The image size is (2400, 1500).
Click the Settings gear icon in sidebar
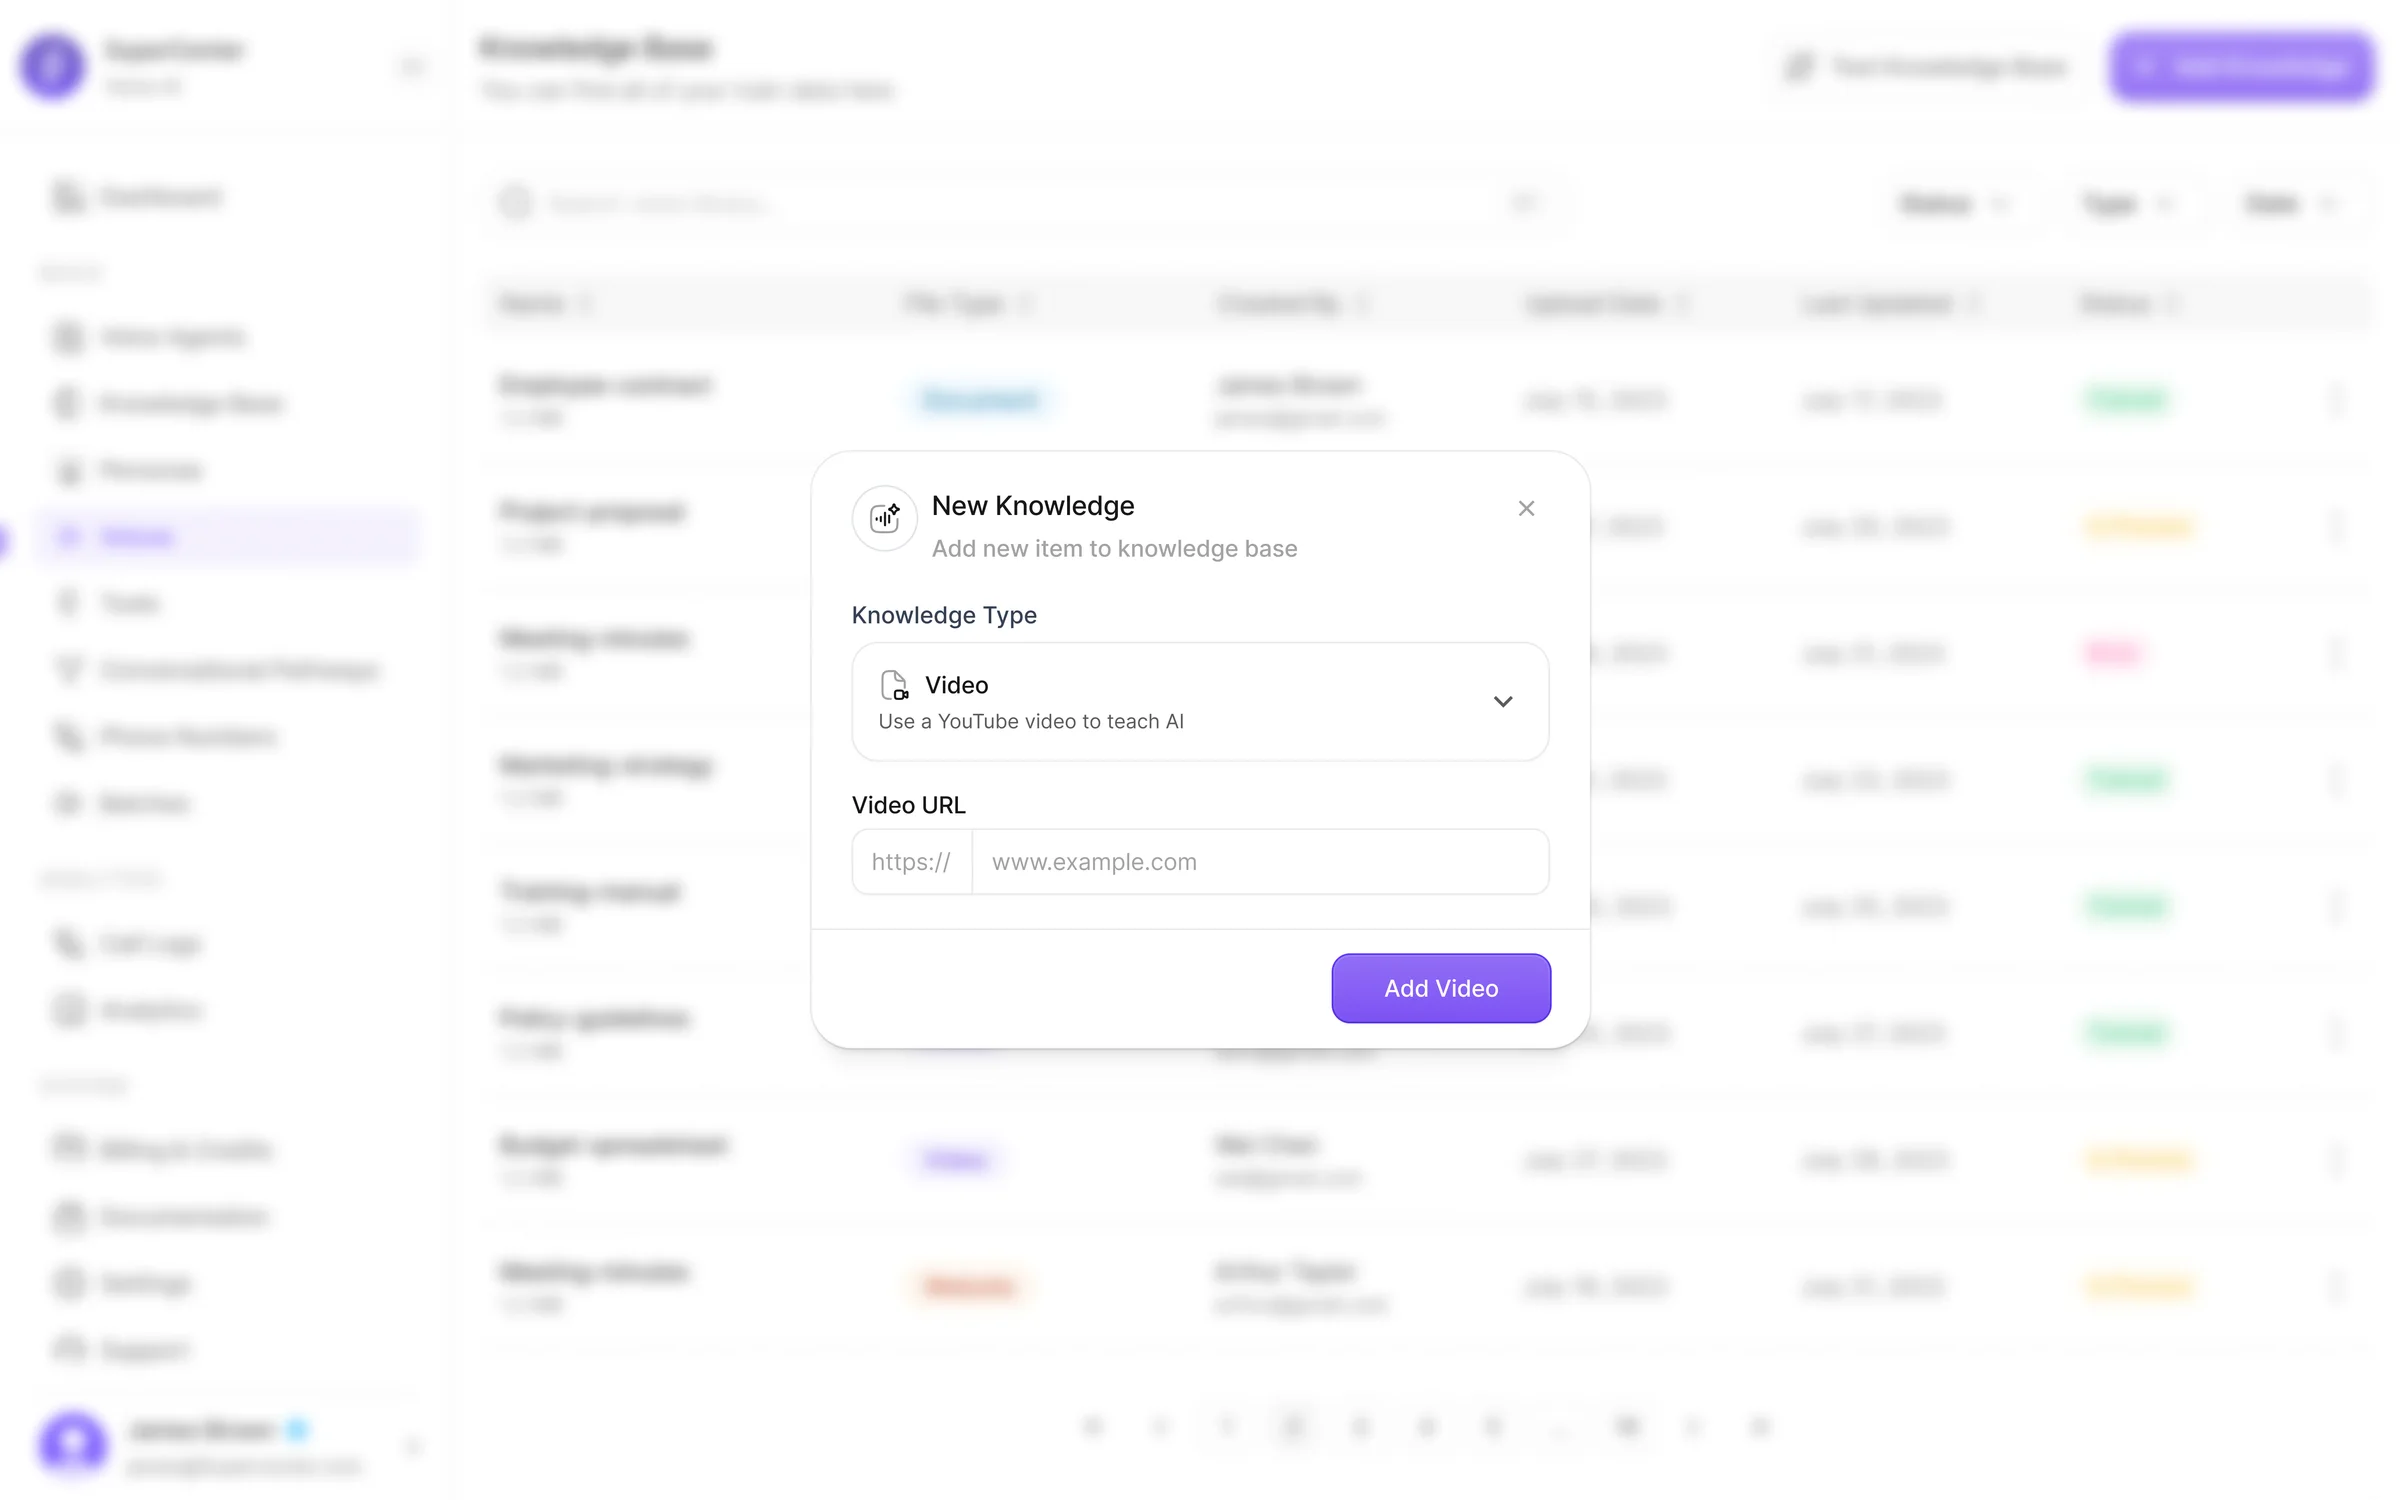[x=68, y=1284]
